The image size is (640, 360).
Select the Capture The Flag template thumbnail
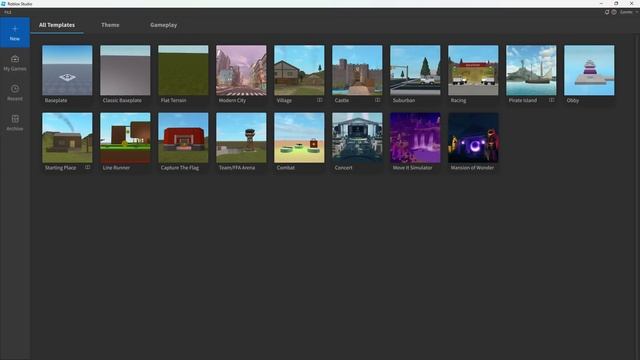(x=183, y=138)
